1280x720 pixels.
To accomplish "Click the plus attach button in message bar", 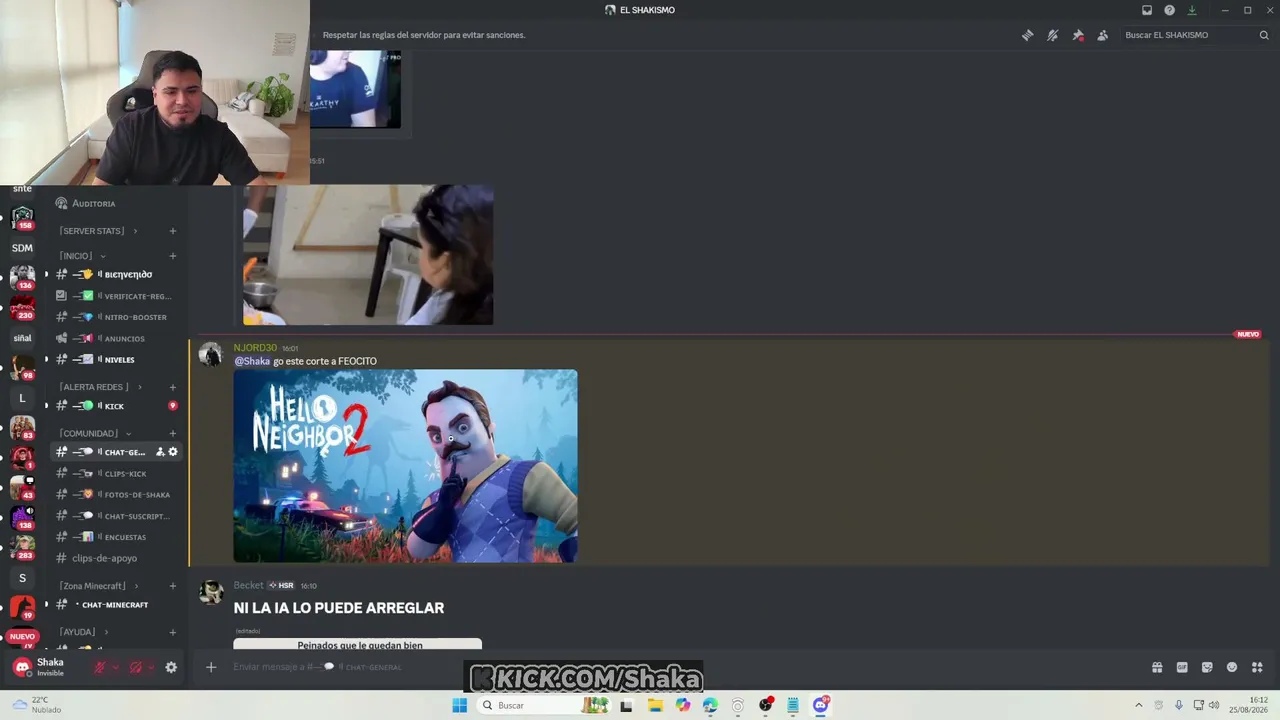I will pos(211,667).
